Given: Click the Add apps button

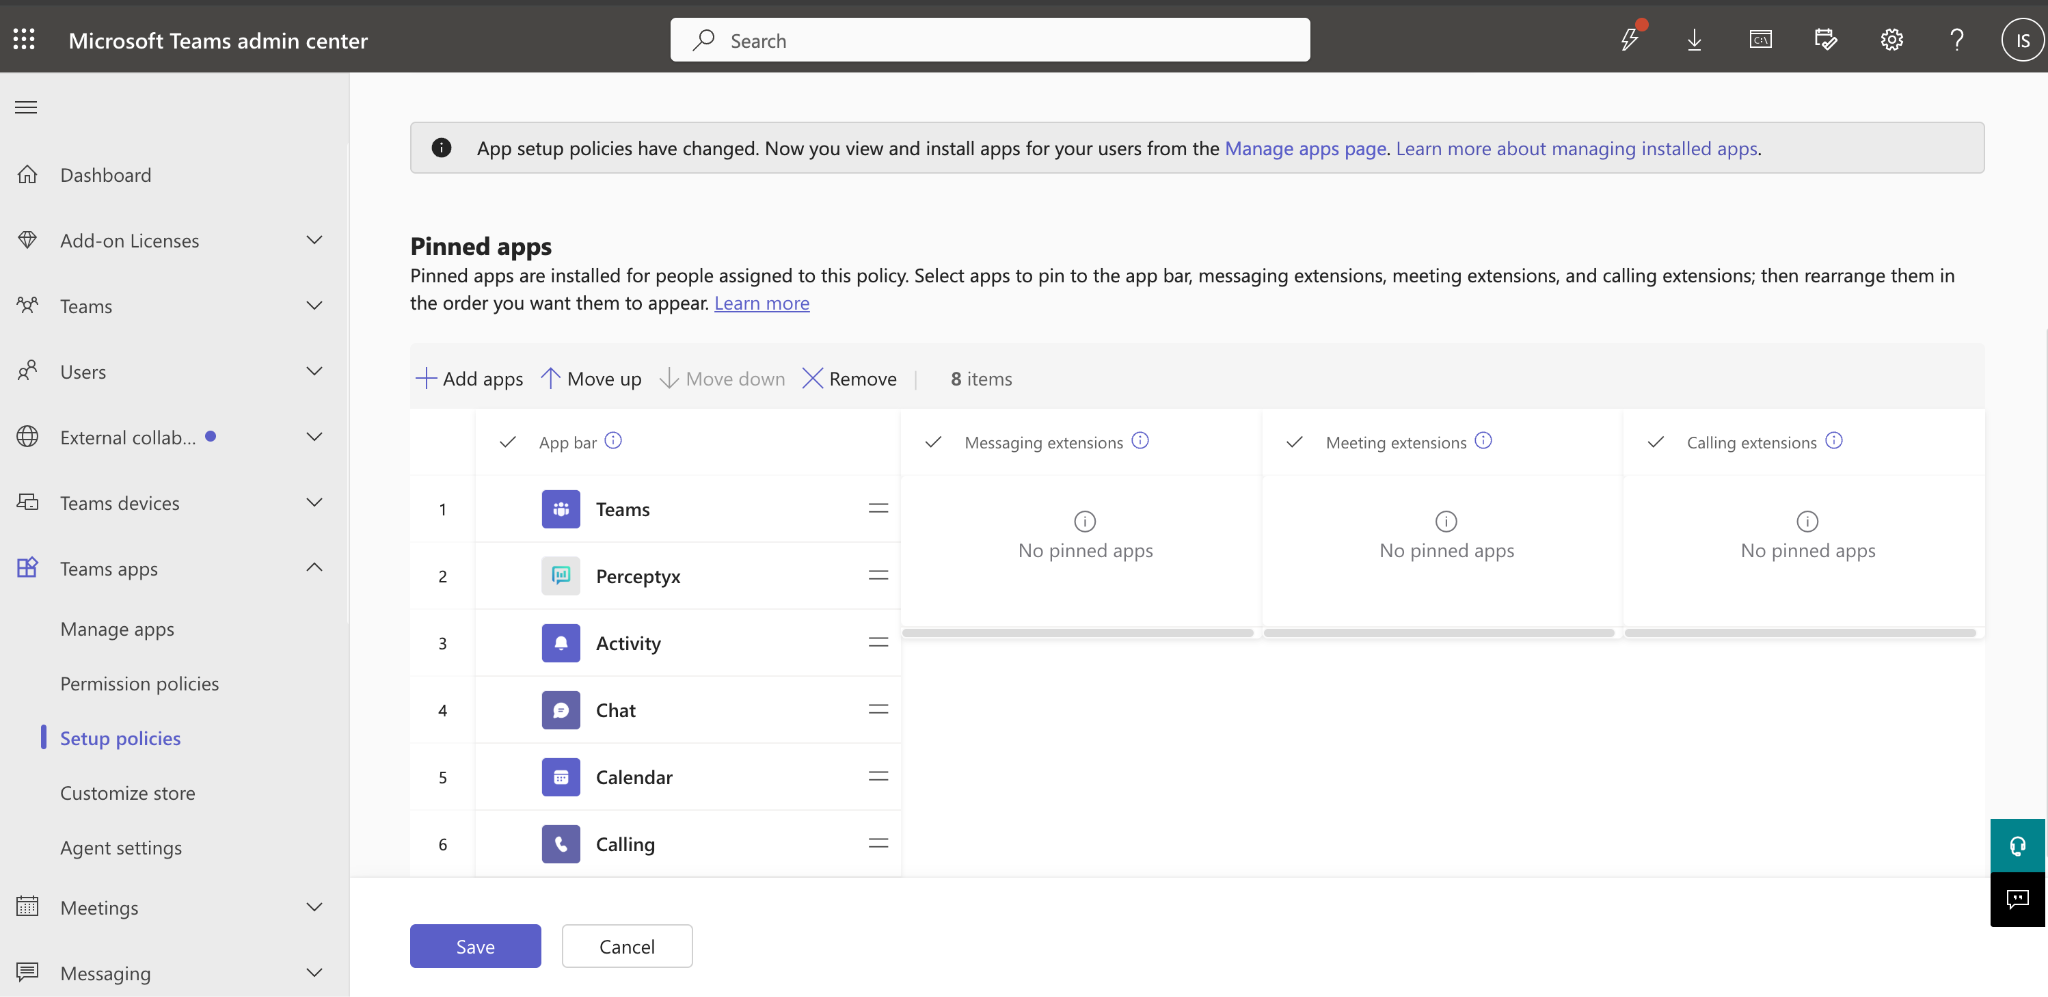Looking at the screenshot, I should pos(469,379).
